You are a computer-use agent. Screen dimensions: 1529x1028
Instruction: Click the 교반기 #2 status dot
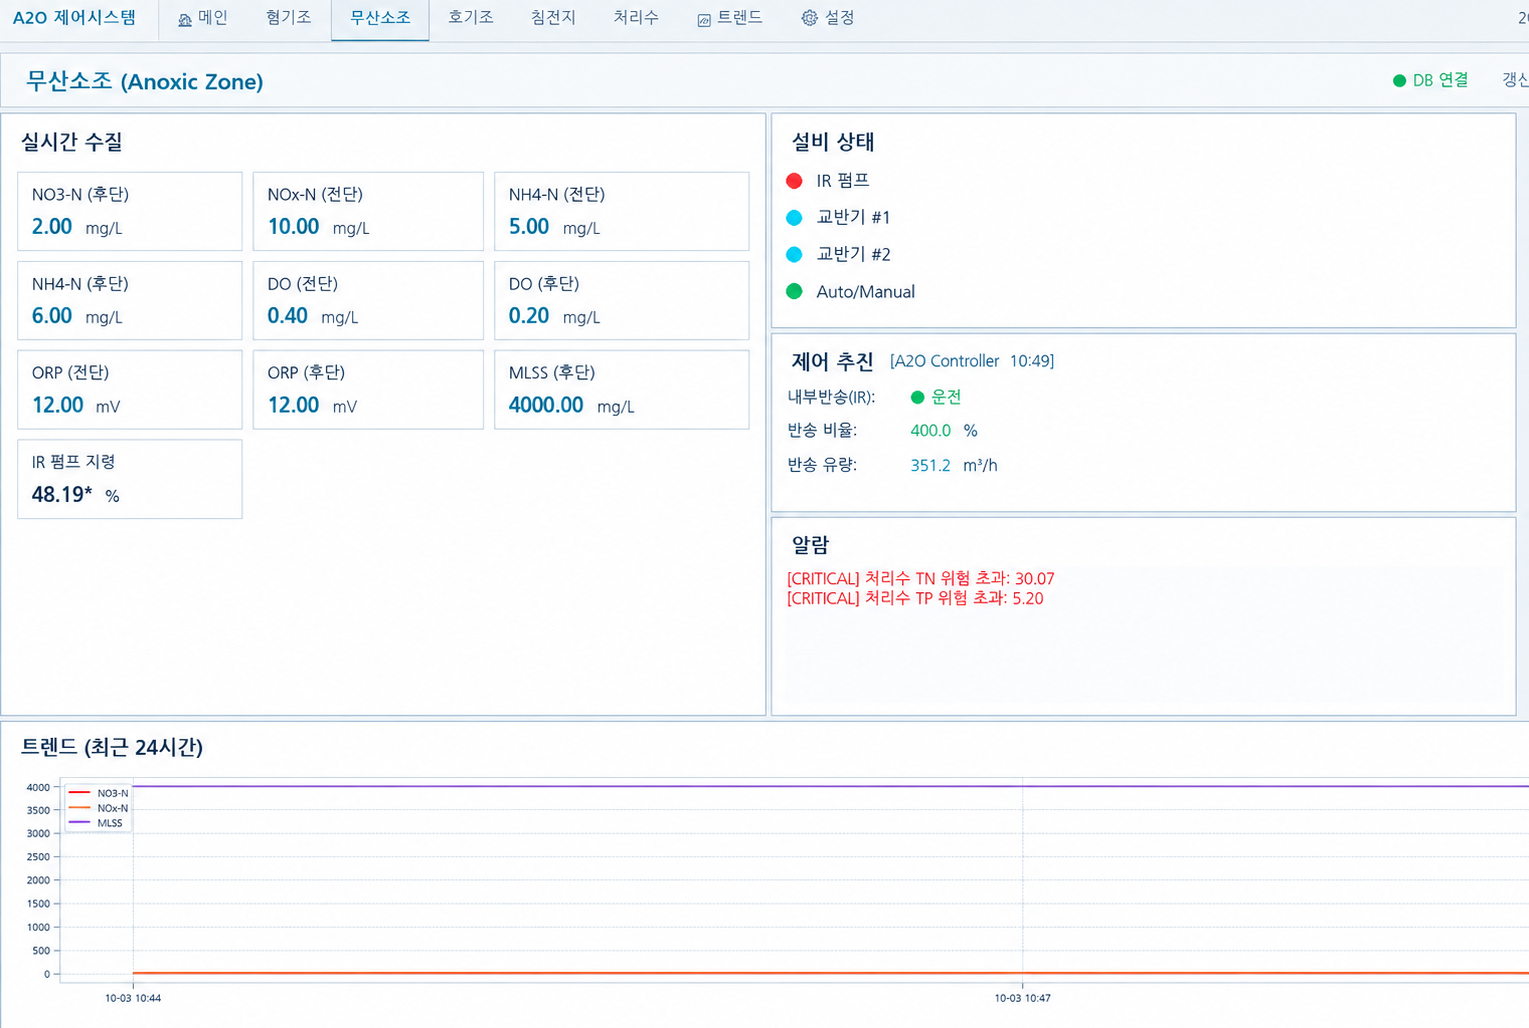point(794,255)
